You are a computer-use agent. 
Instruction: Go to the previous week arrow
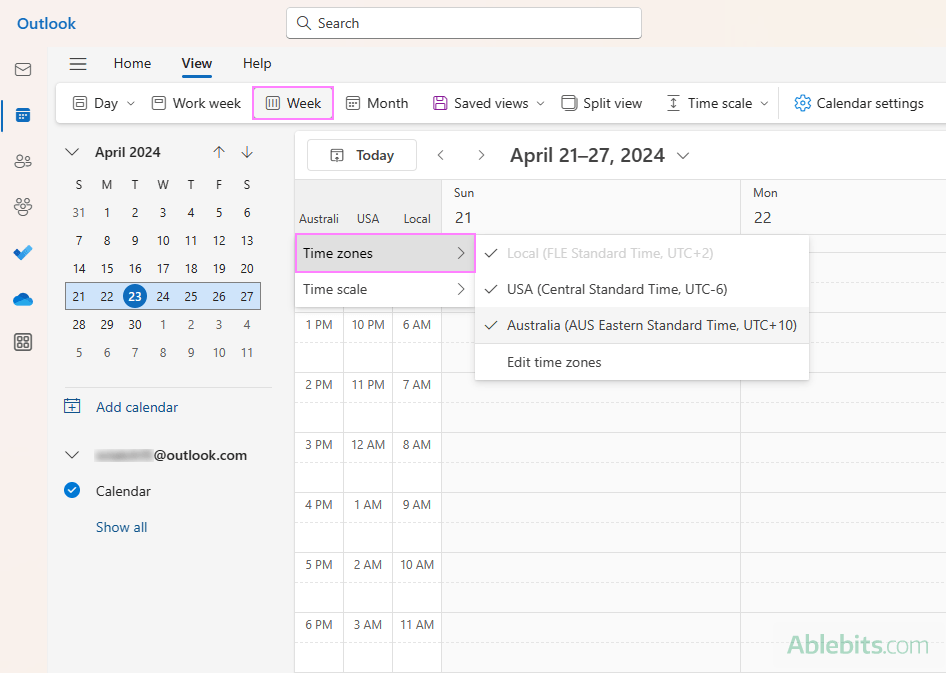click(440, 155)
